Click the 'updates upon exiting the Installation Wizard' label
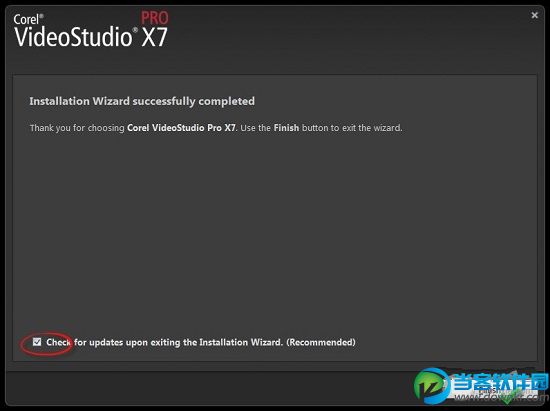The width and height of the screenshot is (550, 411). point(186,342)
